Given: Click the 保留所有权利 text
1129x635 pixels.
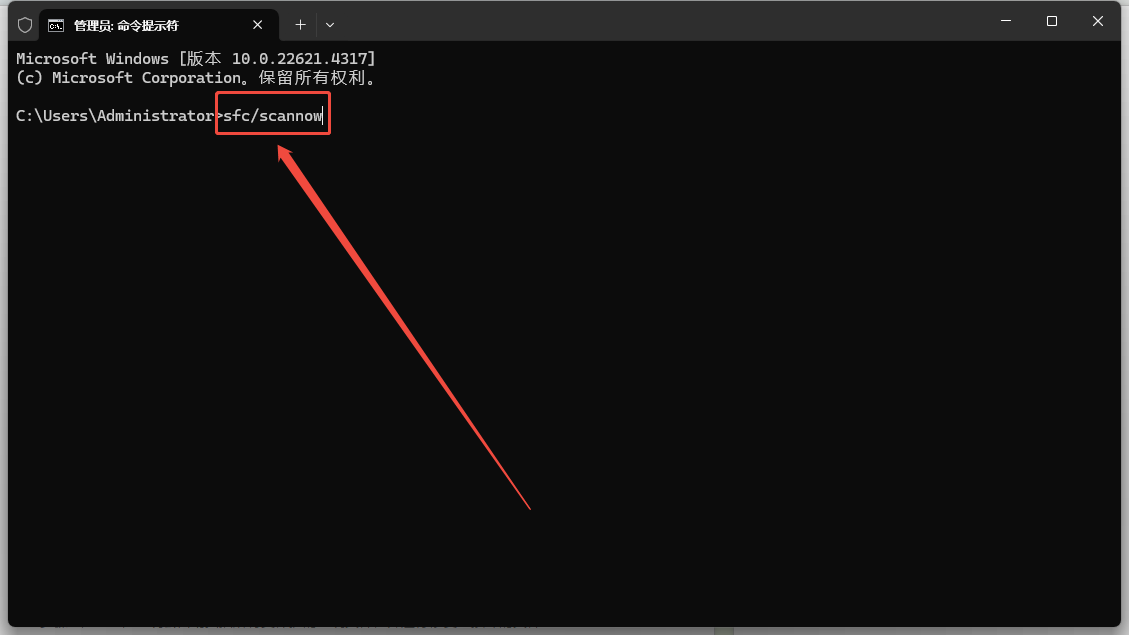Looking at the screenshot, I should (x=312, y=78).
